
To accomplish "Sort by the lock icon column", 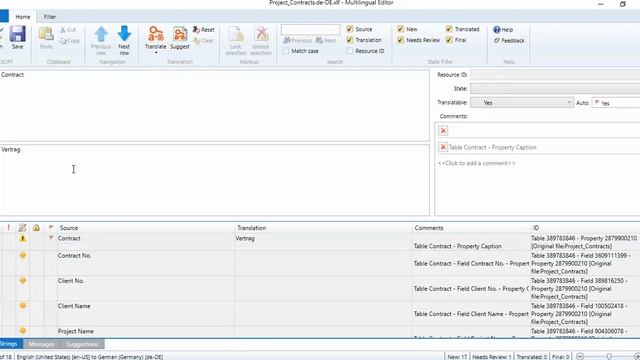I will point(36,228).
